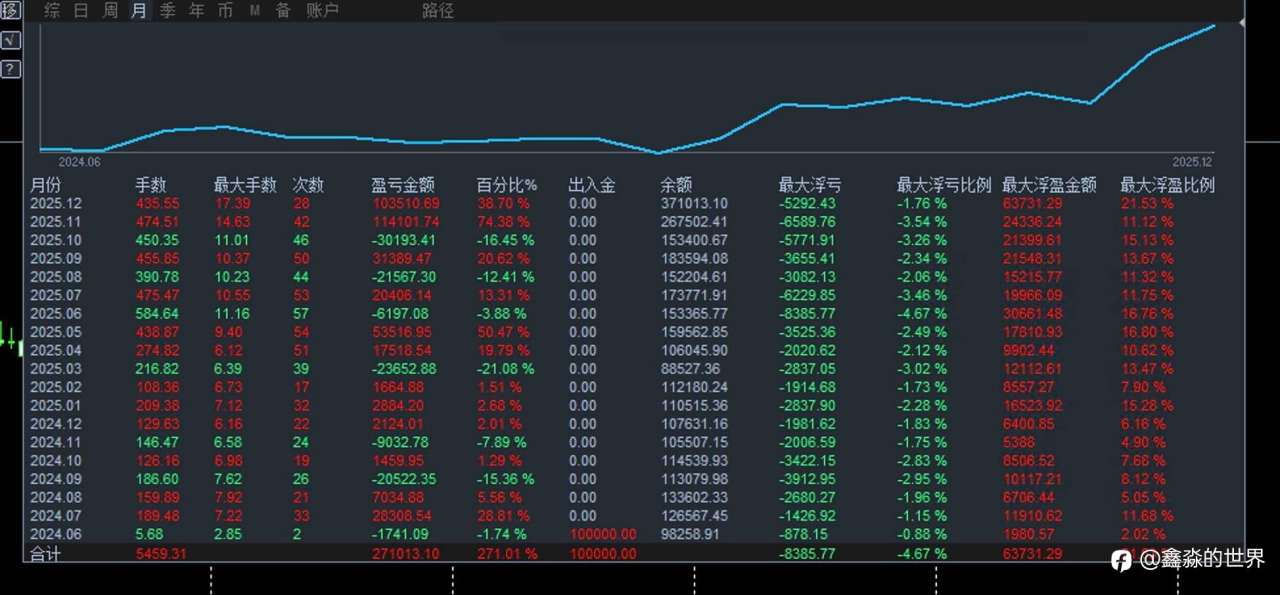The height and width of the screenshot is (595, 1280).
Task: Open the 账户 account selector
Action: point(322,11)
